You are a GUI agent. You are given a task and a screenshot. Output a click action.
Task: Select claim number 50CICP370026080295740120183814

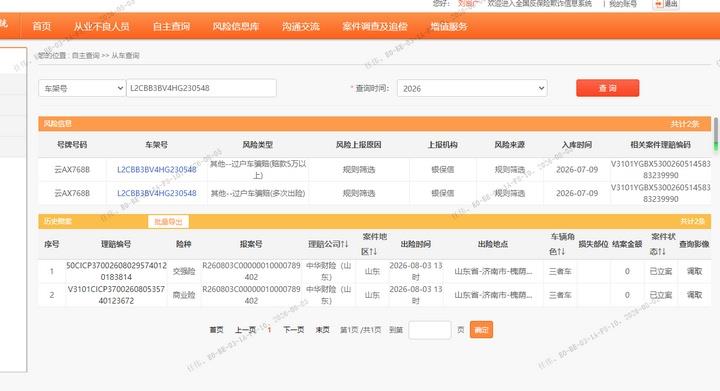[x=116, y=271]
